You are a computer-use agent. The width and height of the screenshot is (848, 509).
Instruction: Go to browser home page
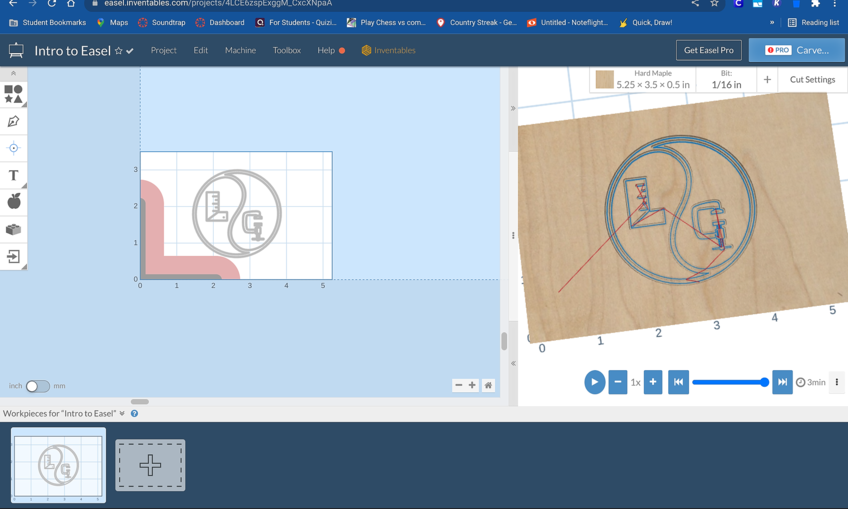pyautogui.click(x=71, y=3)
